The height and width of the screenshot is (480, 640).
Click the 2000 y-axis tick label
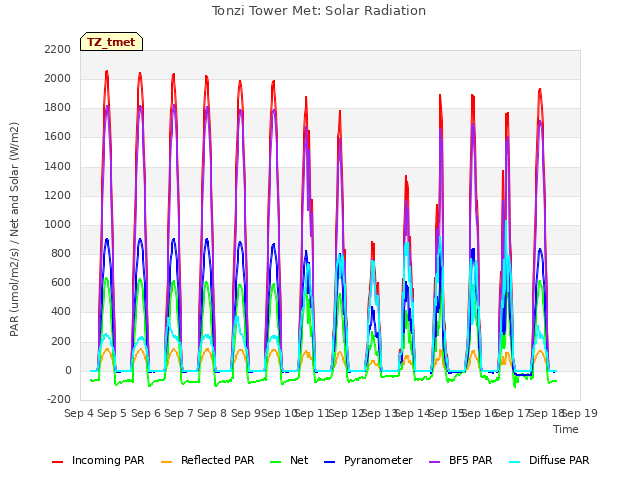pyautogui.click(x=58, y=79)
